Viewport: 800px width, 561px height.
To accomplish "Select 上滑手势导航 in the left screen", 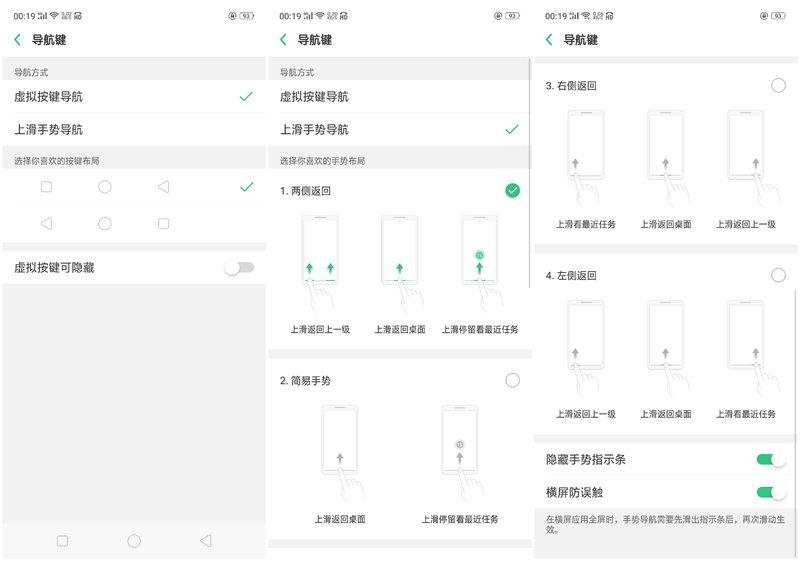I will pos(134,129).
